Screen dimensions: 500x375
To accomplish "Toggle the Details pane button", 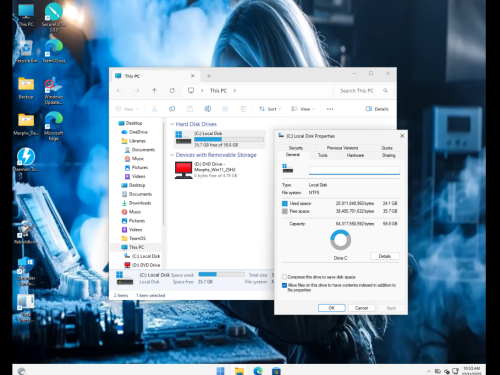I will [x=377, y=109].
